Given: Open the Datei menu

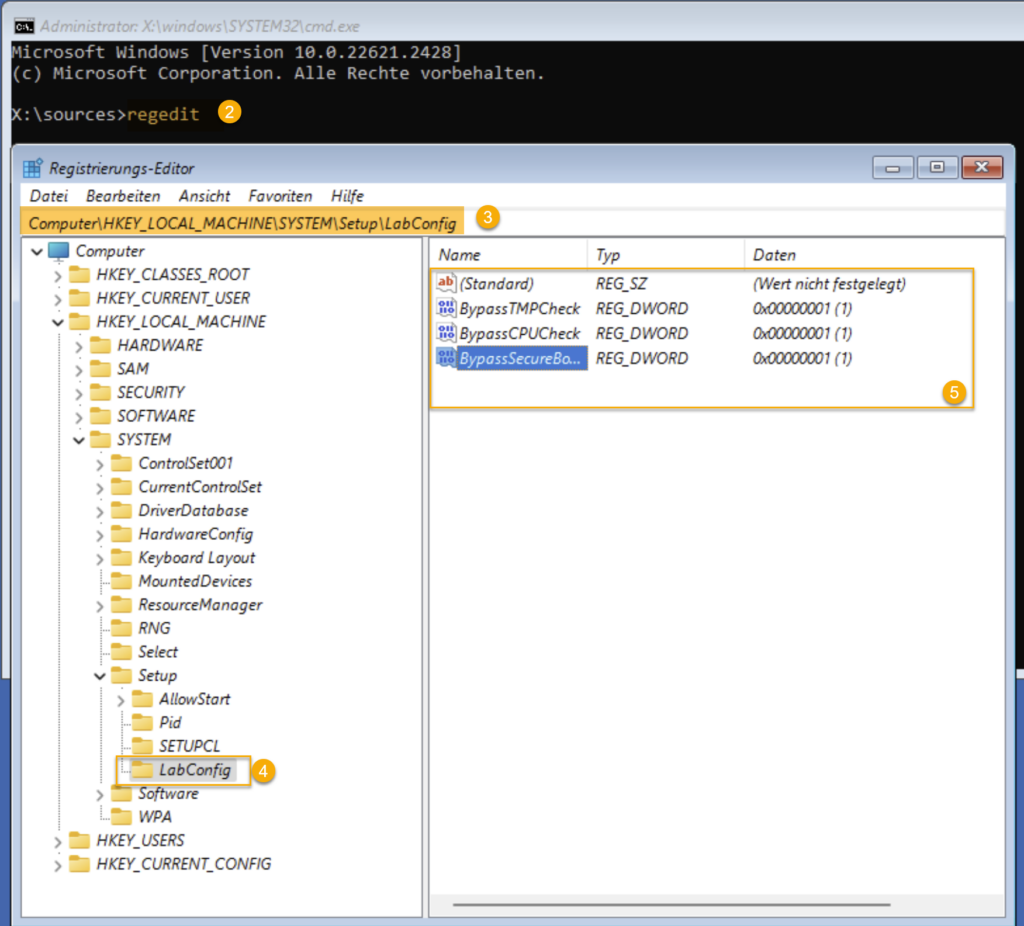Looking at the screenshot, I should coord(48,196).
